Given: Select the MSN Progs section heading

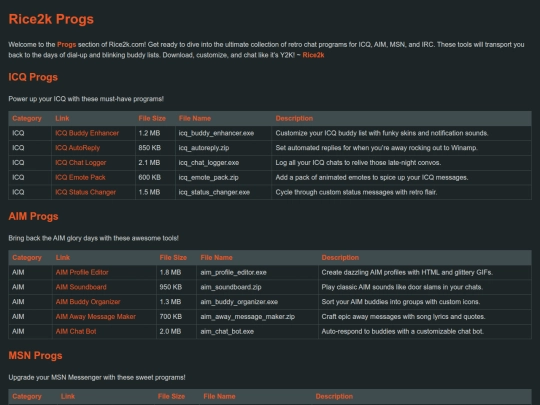Looking at the screenshot, I should coord(35,355).
